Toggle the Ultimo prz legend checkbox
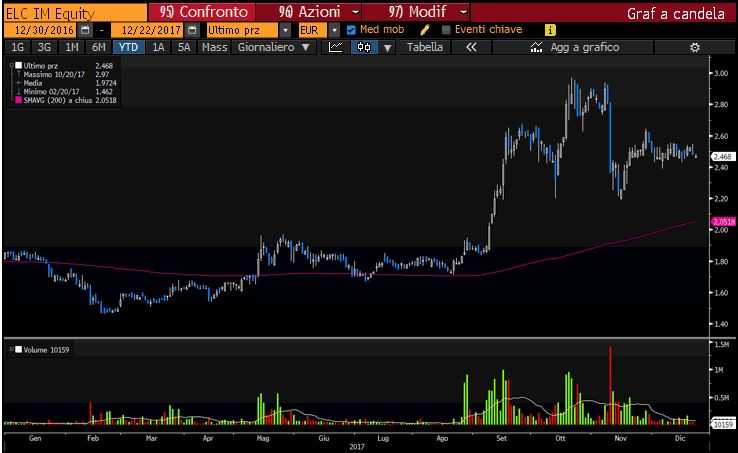Screen dimensions: 738x453 (18, 65)
